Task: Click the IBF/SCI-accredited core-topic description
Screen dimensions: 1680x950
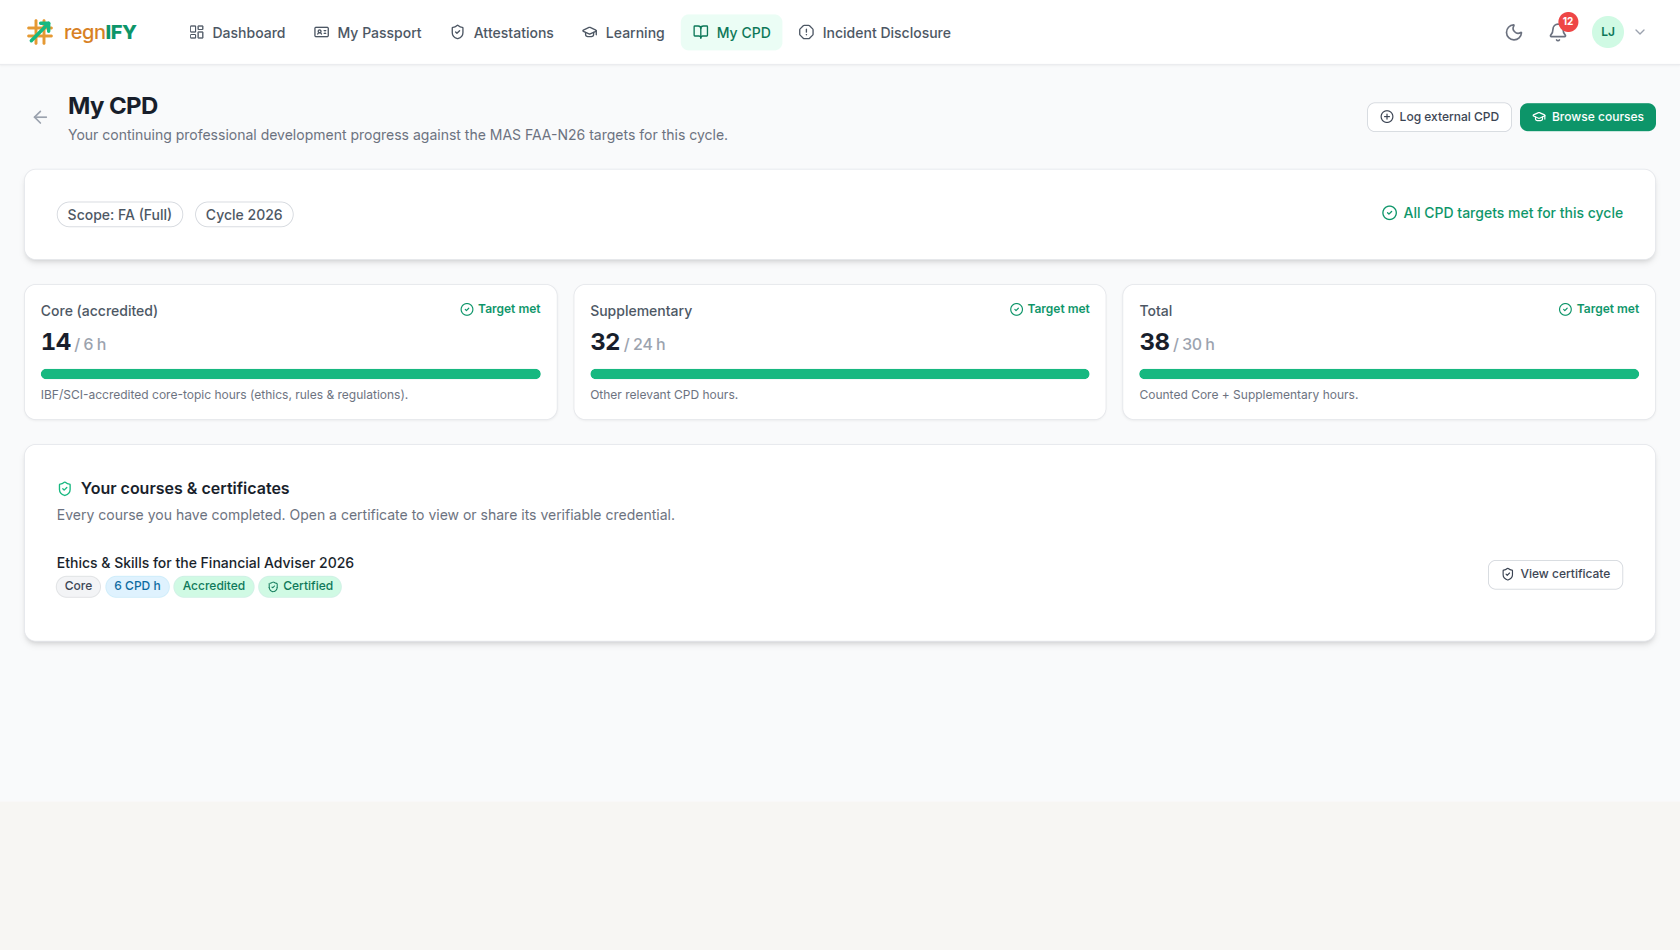Action: point(224,395)
